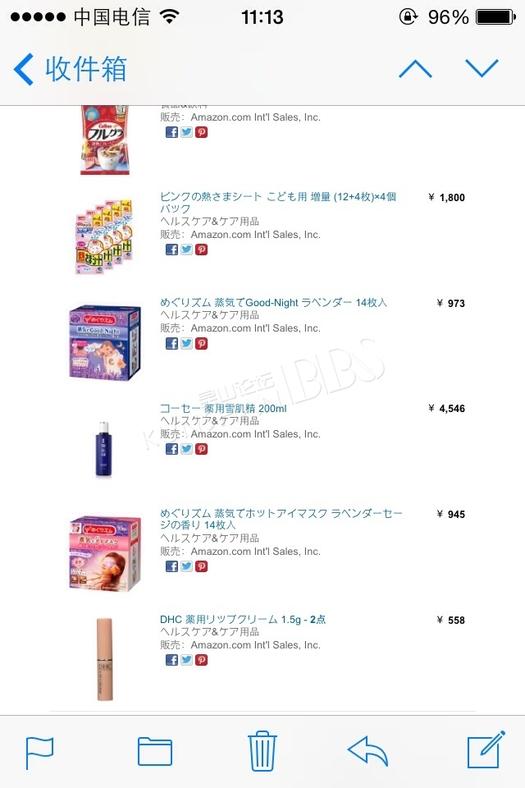Viewport: 525px width, 788px height.
Task: Open DHC 薬用リップクリーム product link
Action: [x=243, y=620]
